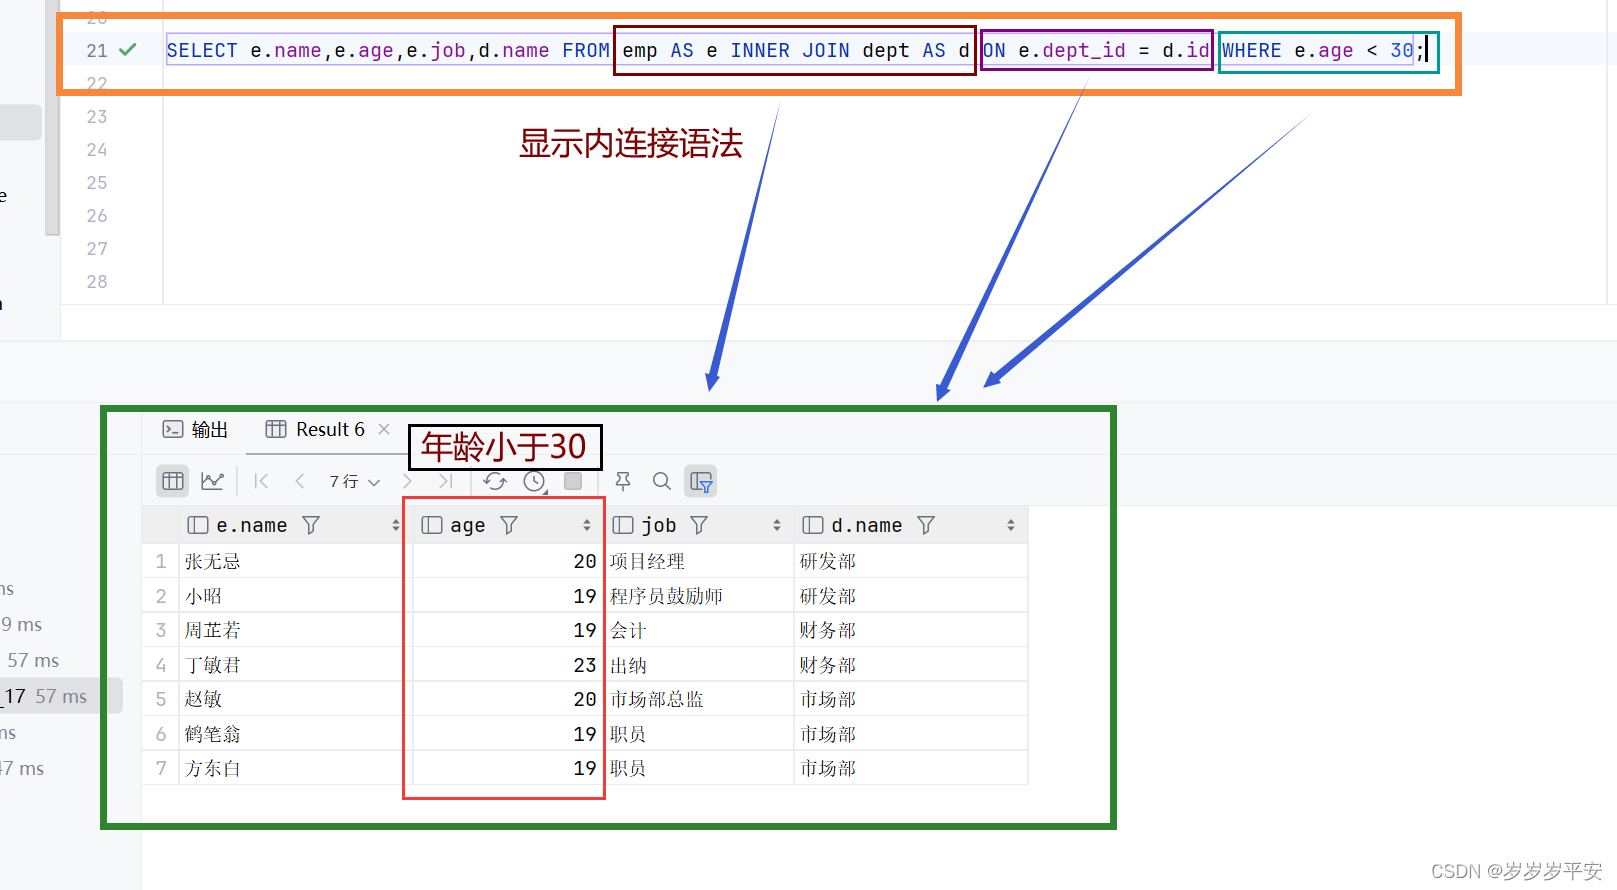Image resolution: width=1617 pixels, height=890 pixels.
Task: Switch to the 输出 tab
Action: pos(196,429)
